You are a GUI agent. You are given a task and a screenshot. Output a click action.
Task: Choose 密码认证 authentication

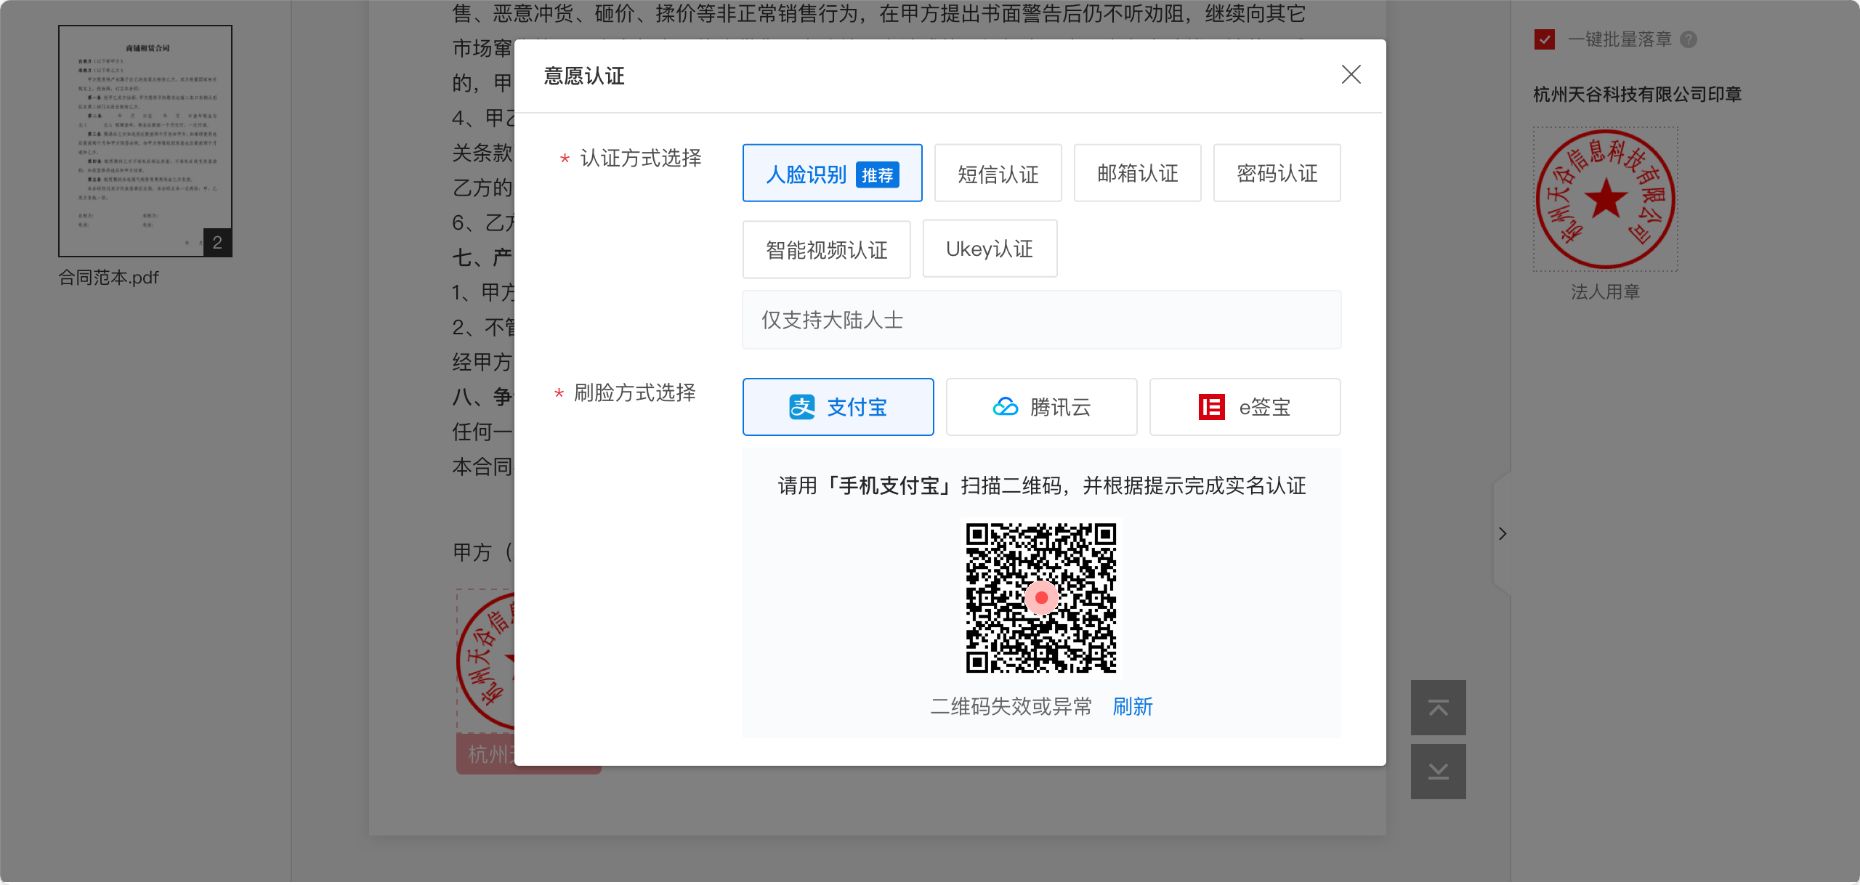tap(1277, 173)
